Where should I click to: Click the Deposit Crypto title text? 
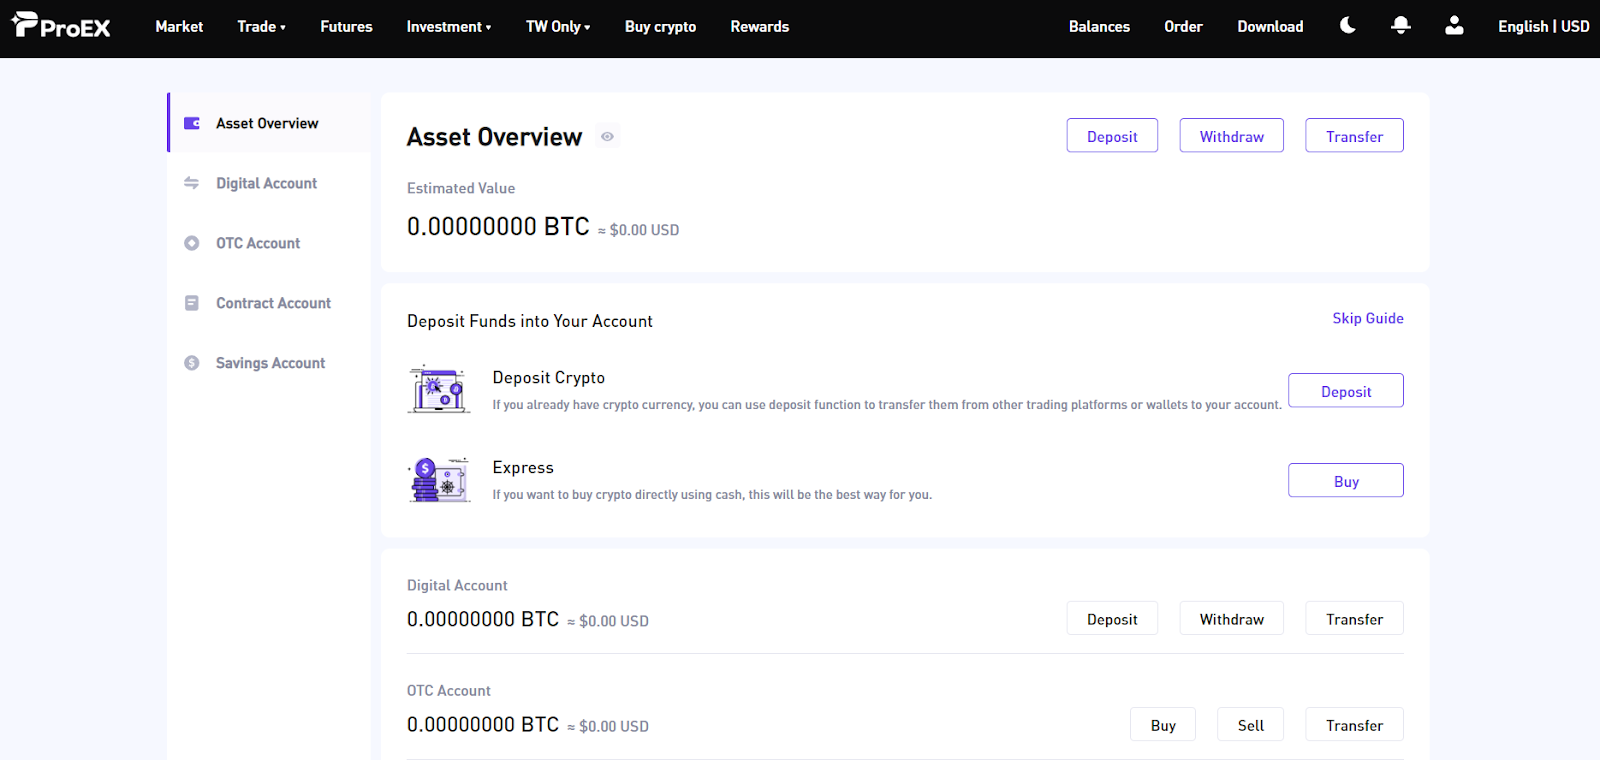pos(549,378)
